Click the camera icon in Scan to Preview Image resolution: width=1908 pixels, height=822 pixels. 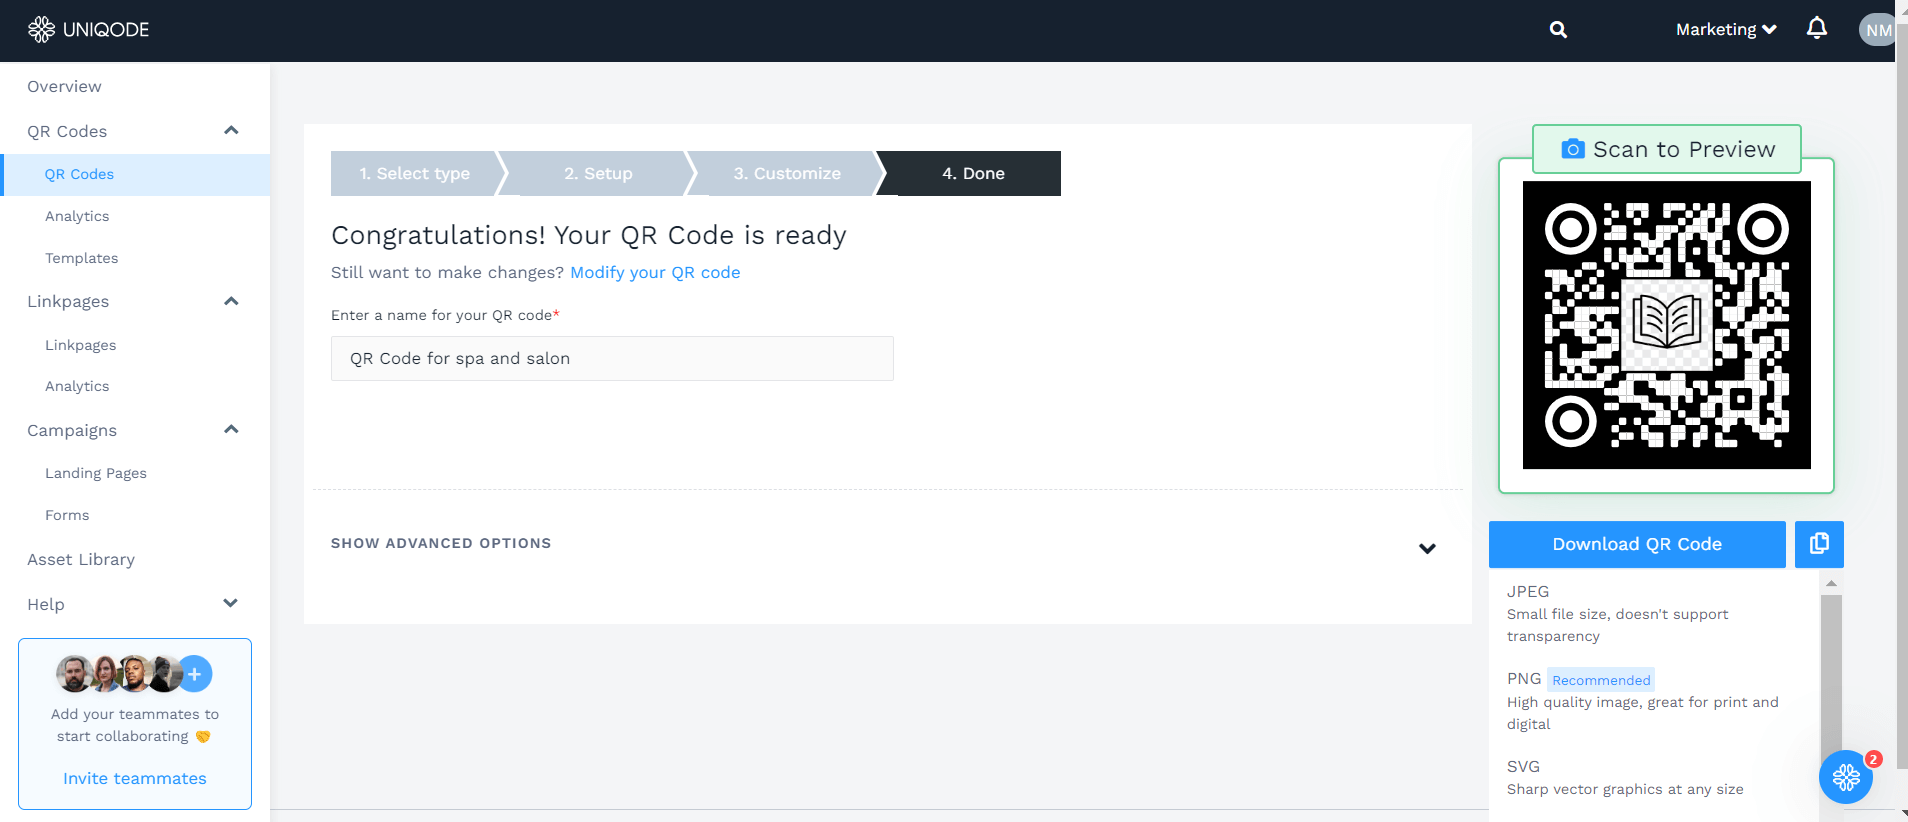pos(1573,149)
